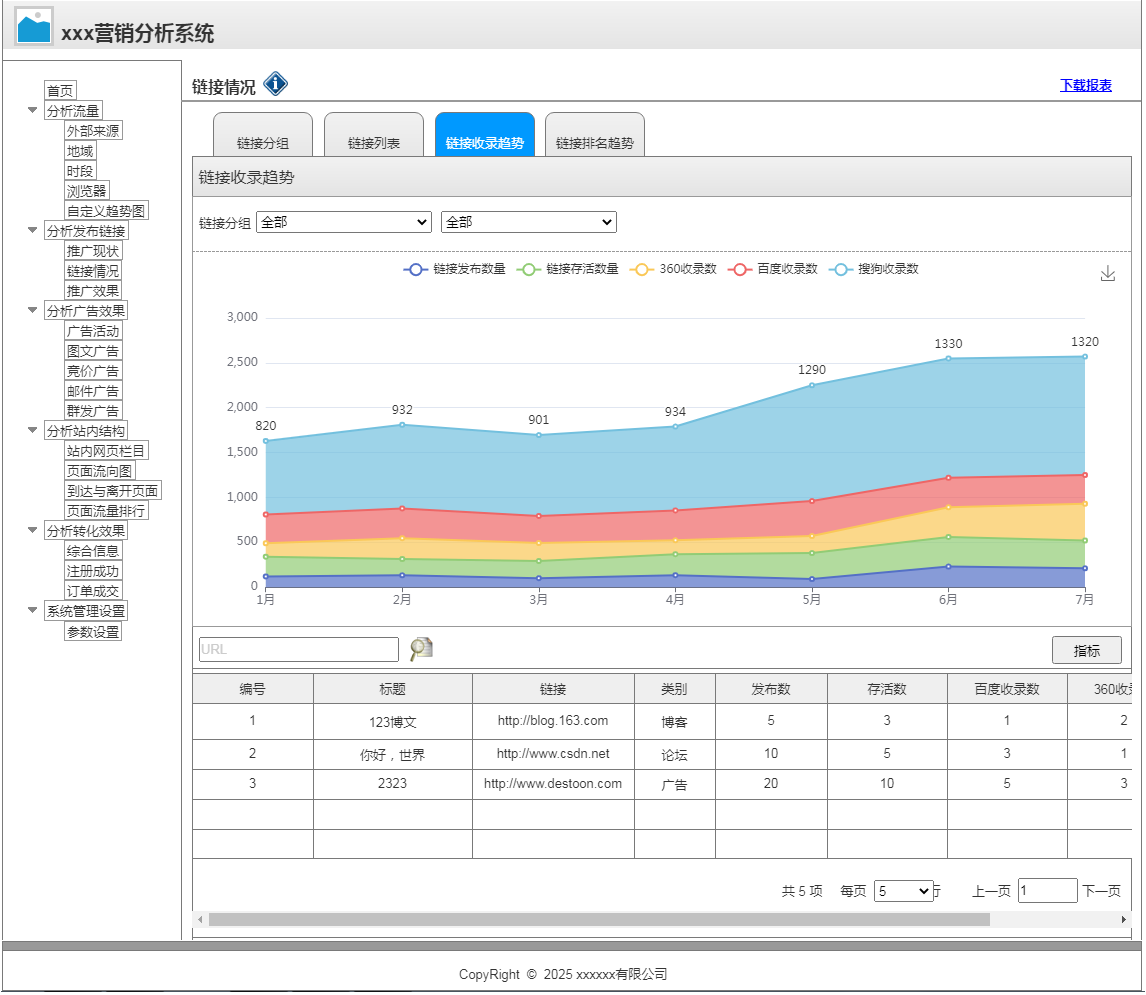
Task: Collapse the 分析流量 tree node arrow
Action: [x=32, y=110]
